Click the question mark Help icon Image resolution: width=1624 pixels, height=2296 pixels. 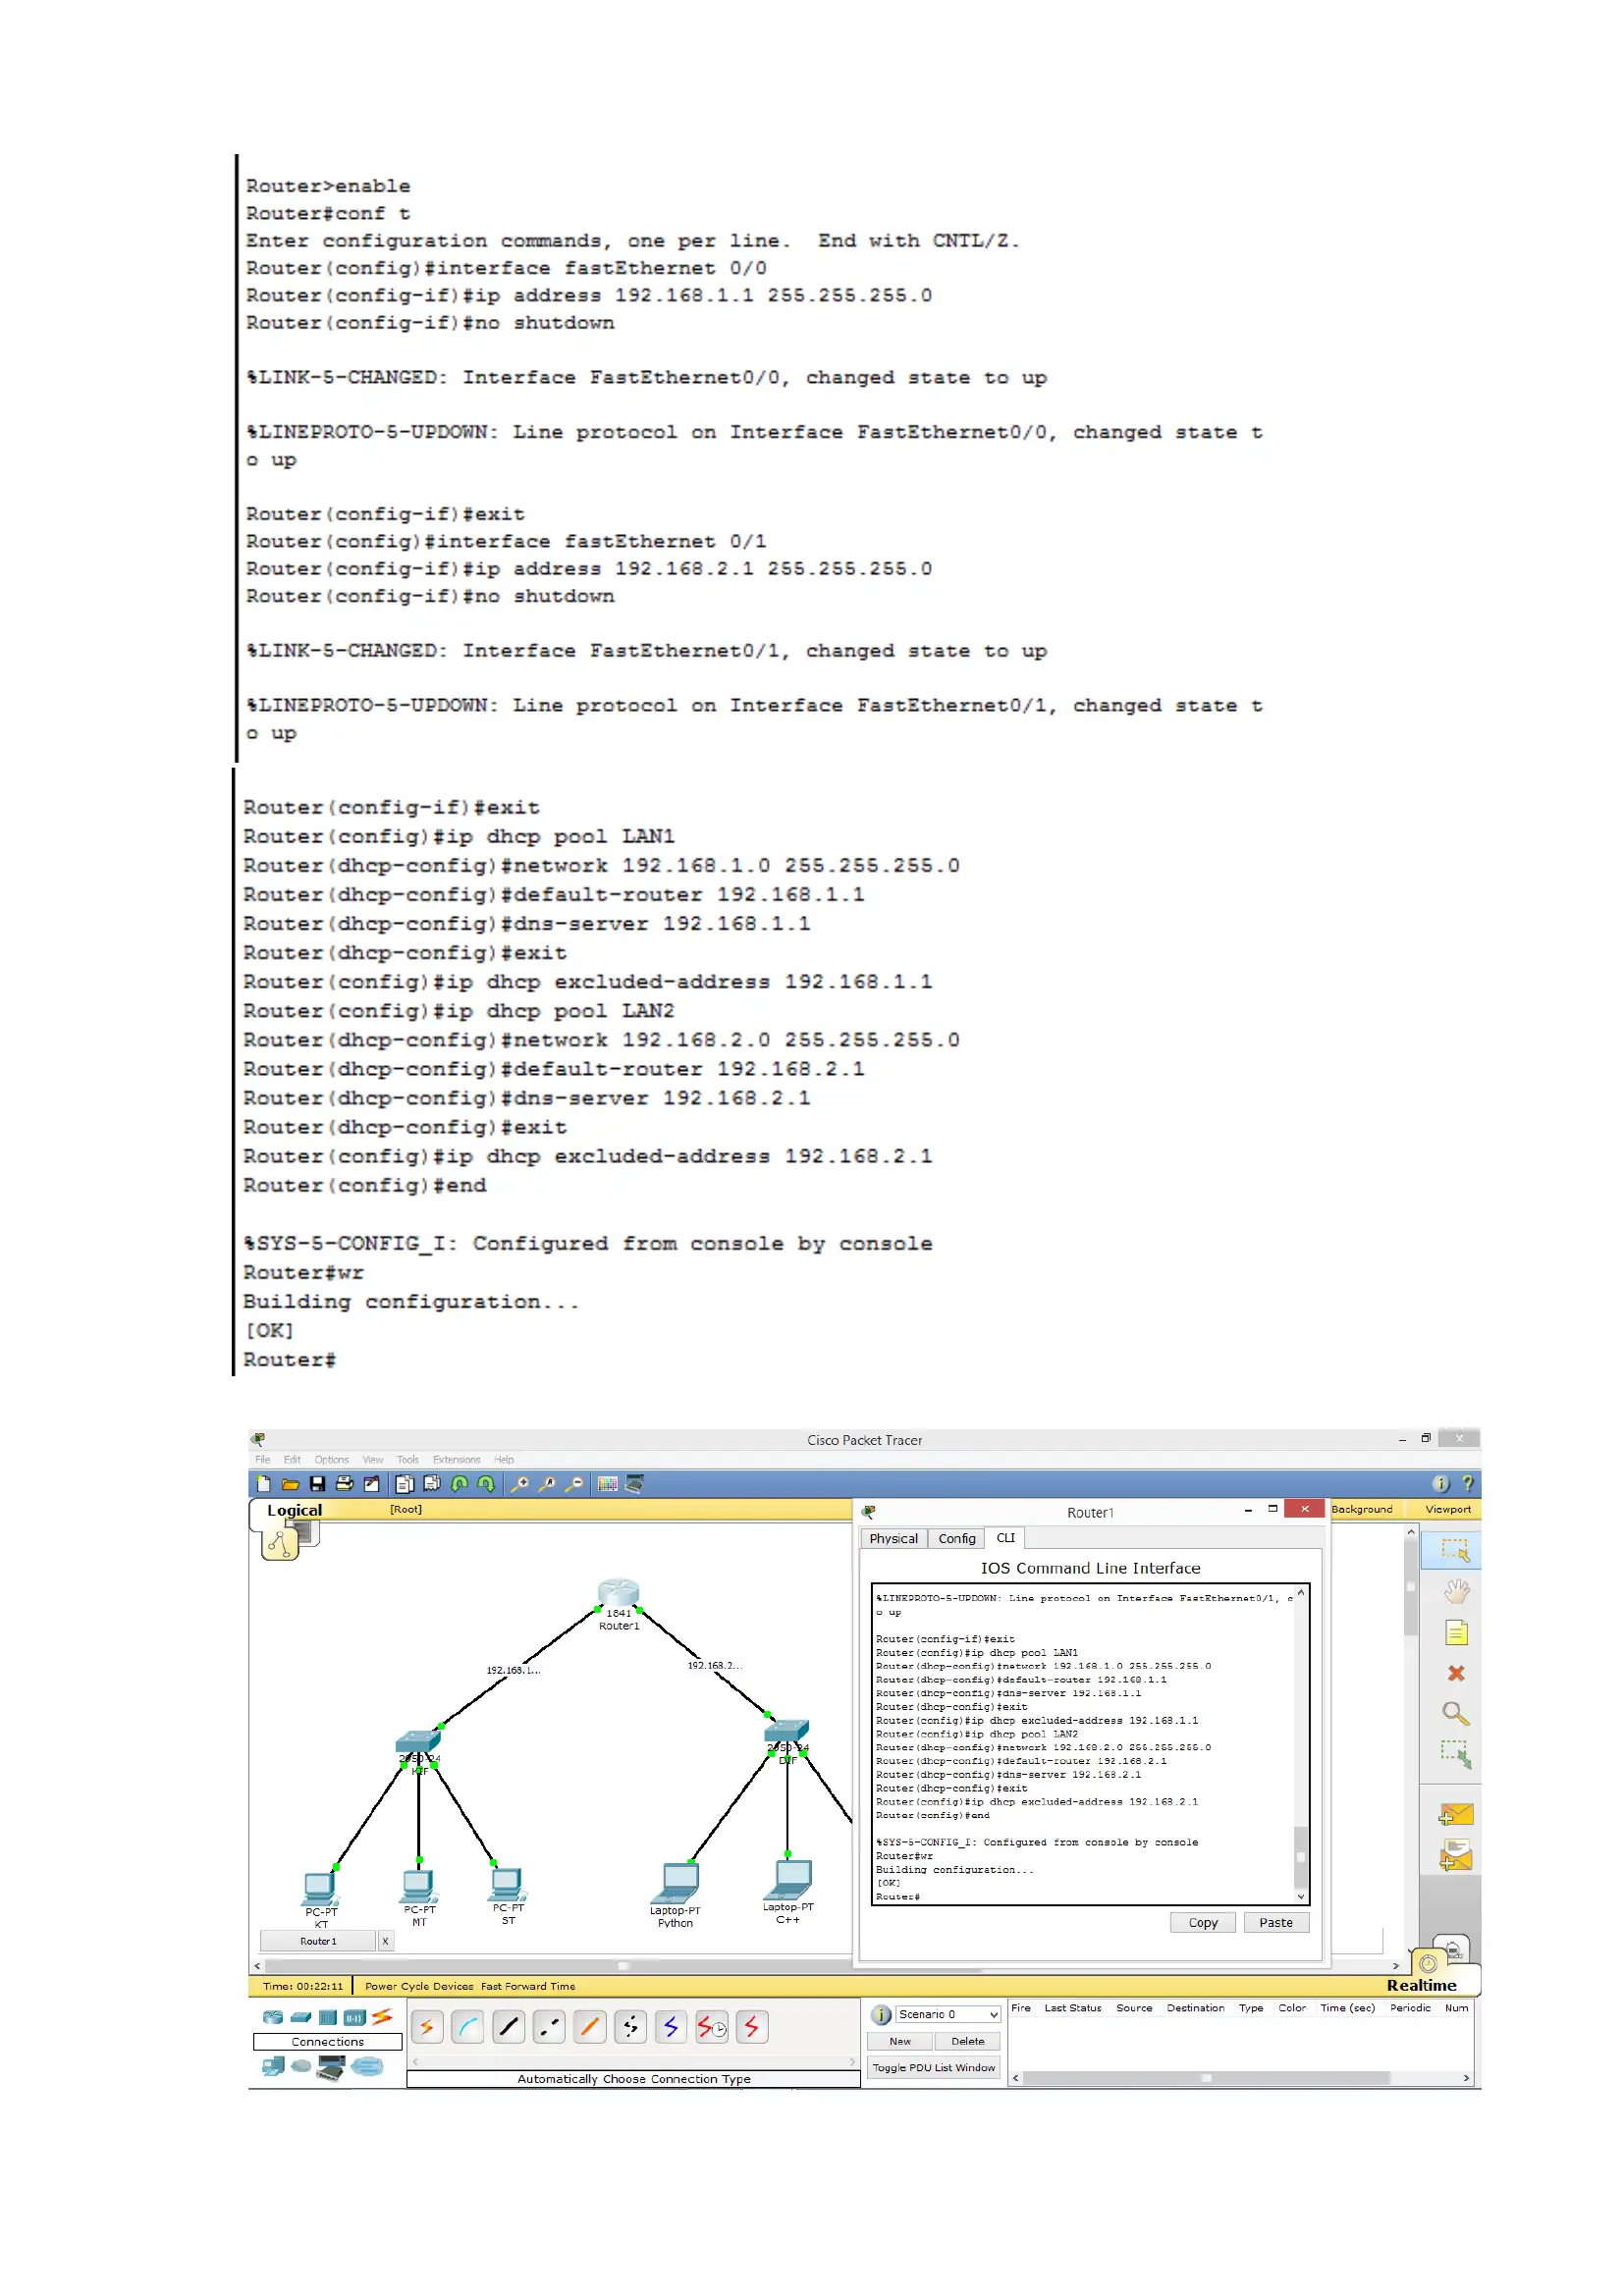point(1467,1484)
